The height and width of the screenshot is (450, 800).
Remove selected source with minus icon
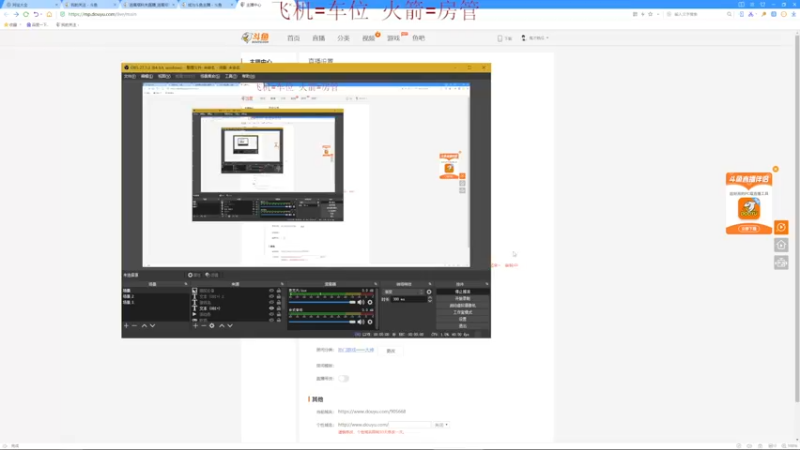[204, 326]
